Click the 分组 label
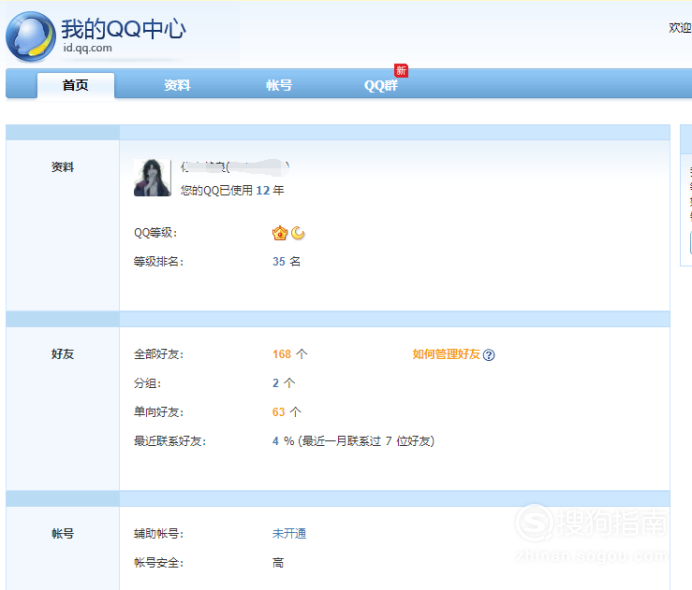The width and height of the screenshot is (692, 590). pos(147,383)
